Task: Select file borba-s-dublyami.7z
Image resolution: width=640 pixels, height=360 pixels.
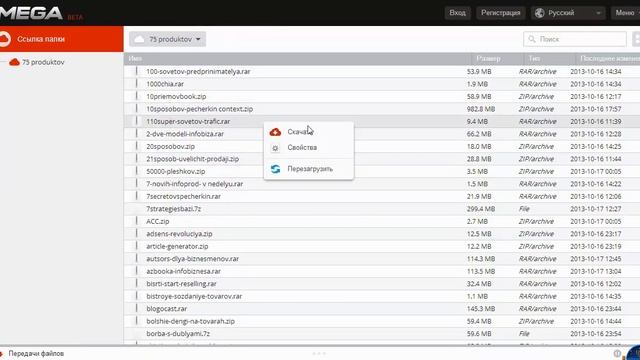Action: (178, 334)
